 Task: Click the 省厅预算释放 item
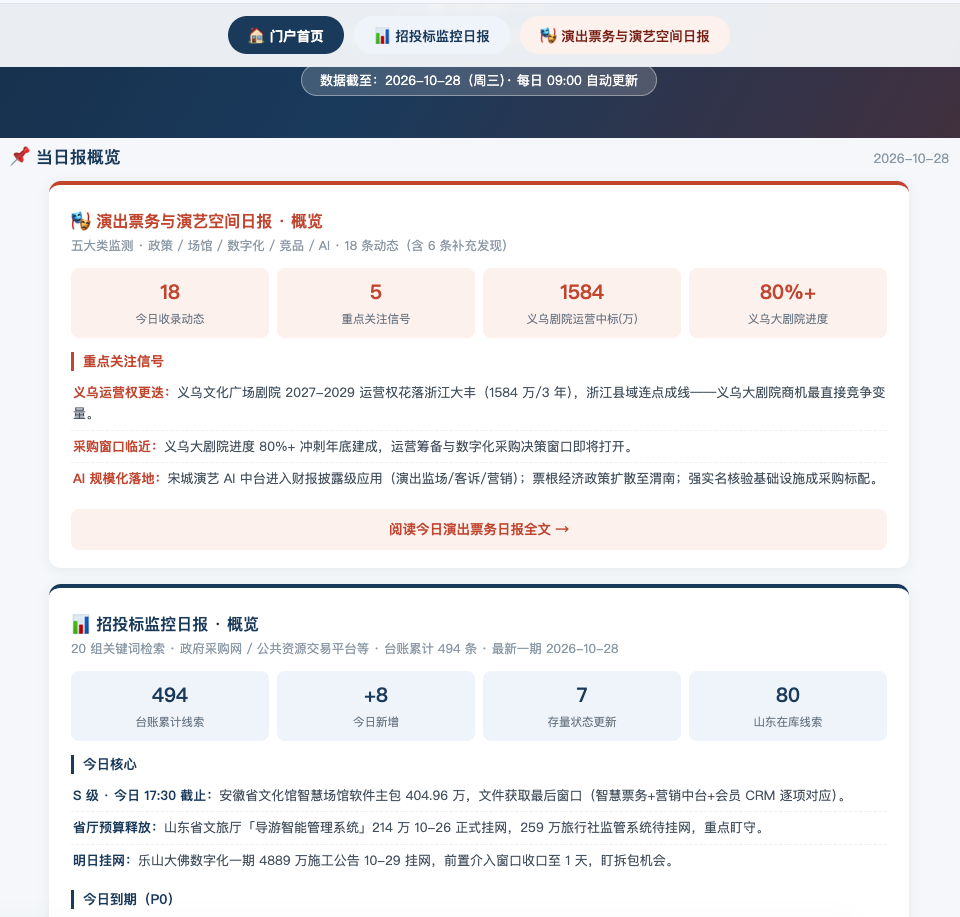479,828
